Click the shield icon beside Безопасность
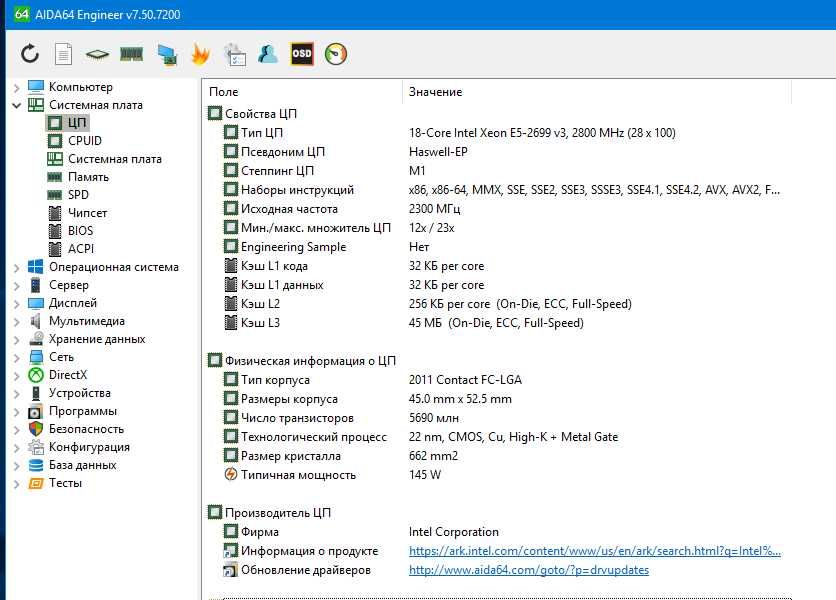The height and width of the screenshot is (600, 836). (x=36, y=429)
